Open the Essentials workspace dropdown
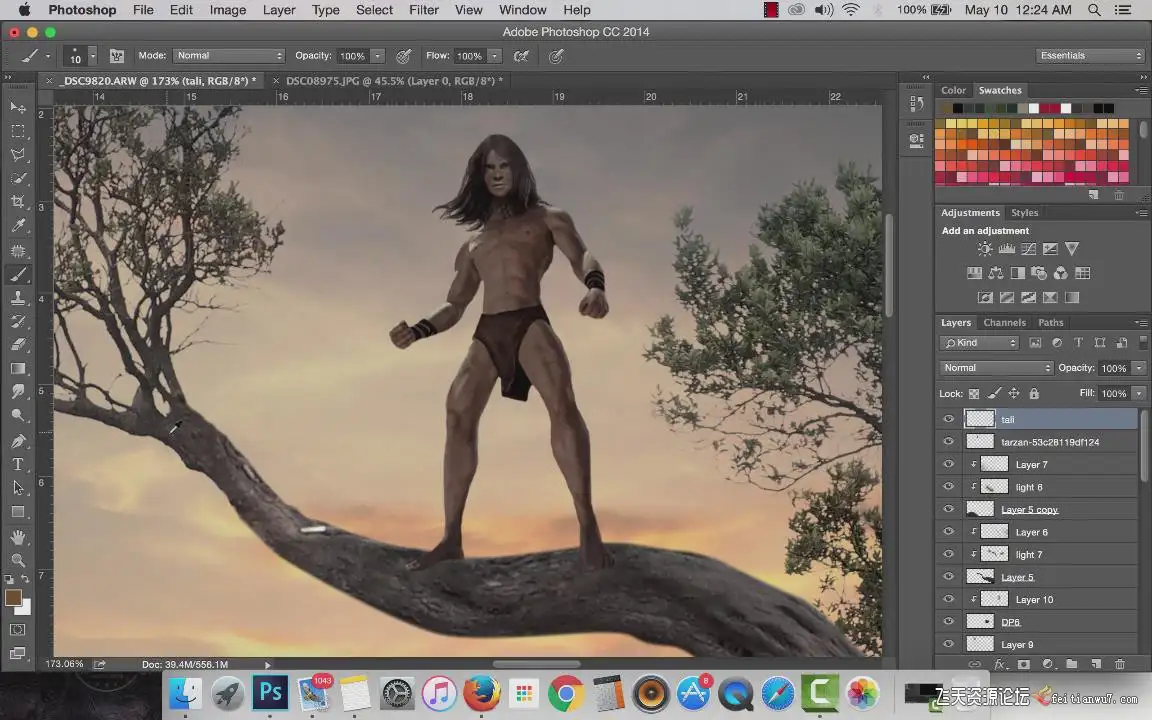Screen dimensions: 1152x720 [1091, 56]
